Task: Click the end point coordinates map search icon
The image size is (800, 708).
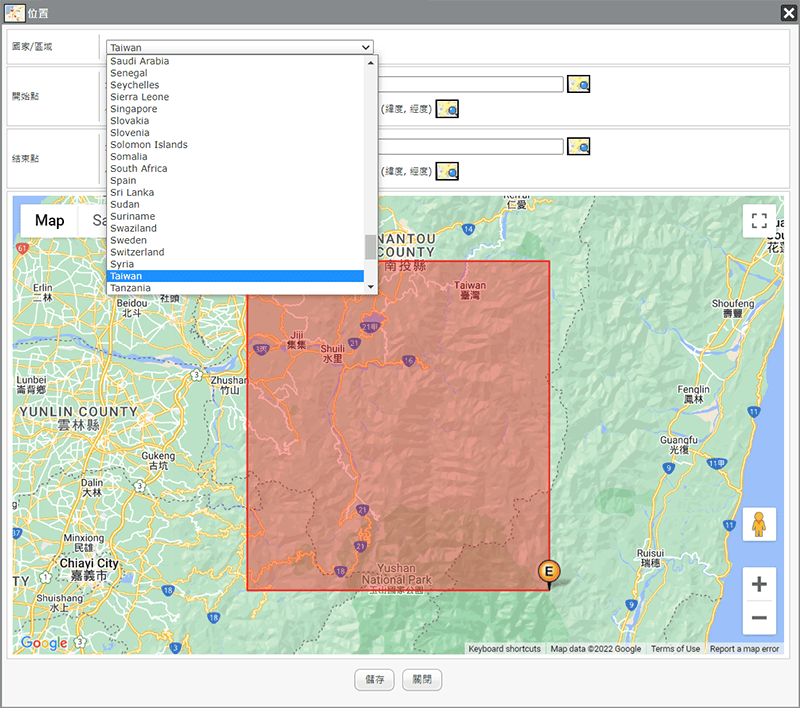Action: (447, 171)
